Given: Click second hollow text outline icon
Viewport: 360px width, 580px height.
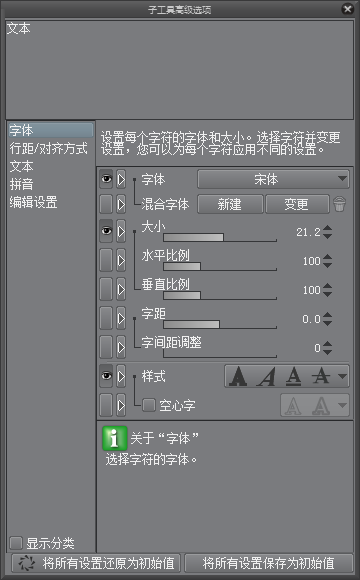Looking at the screenshot, I should click(321, 406).
